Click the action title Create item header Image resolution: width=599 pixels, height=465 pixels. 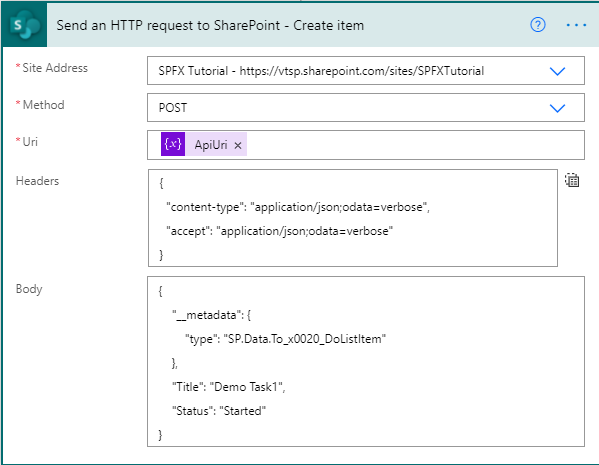click(210, 25)
